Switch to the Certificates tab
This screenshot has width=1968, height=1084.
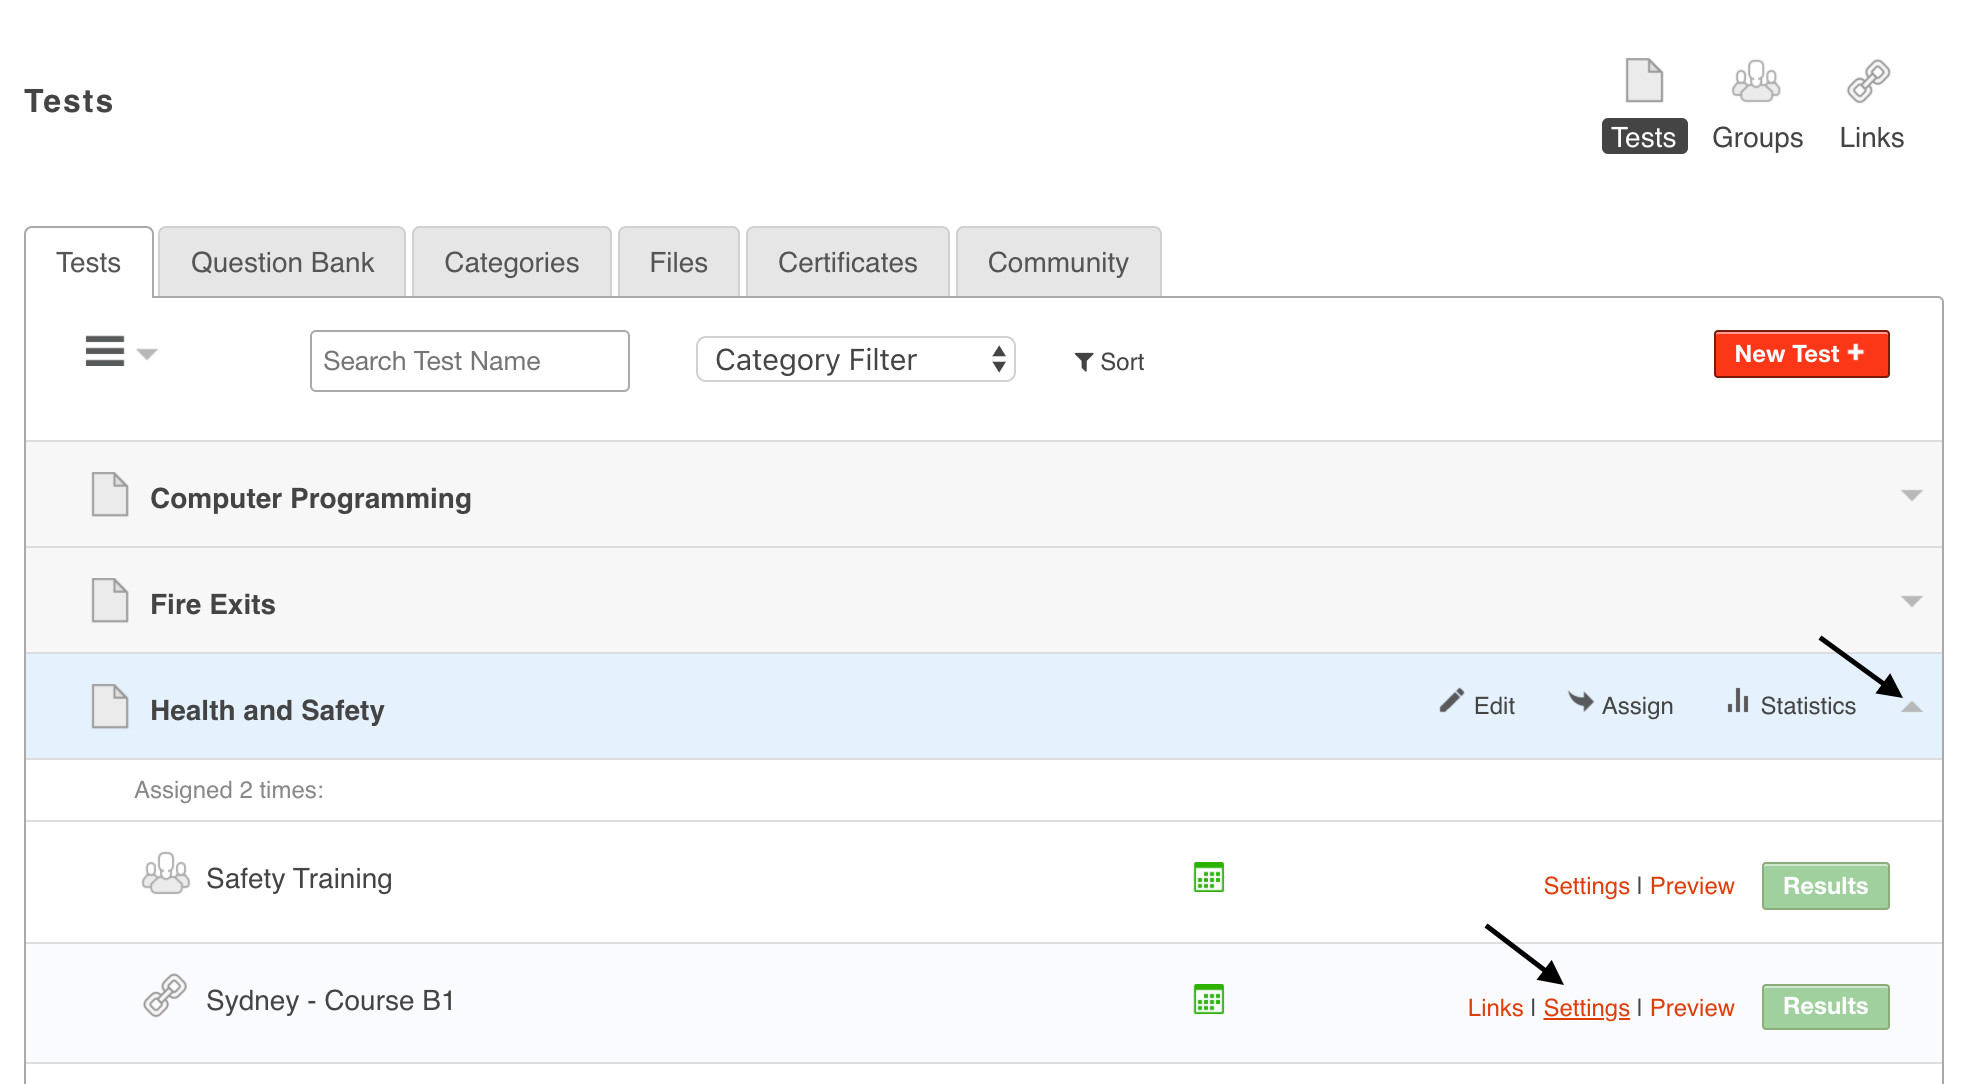(847, 262)
